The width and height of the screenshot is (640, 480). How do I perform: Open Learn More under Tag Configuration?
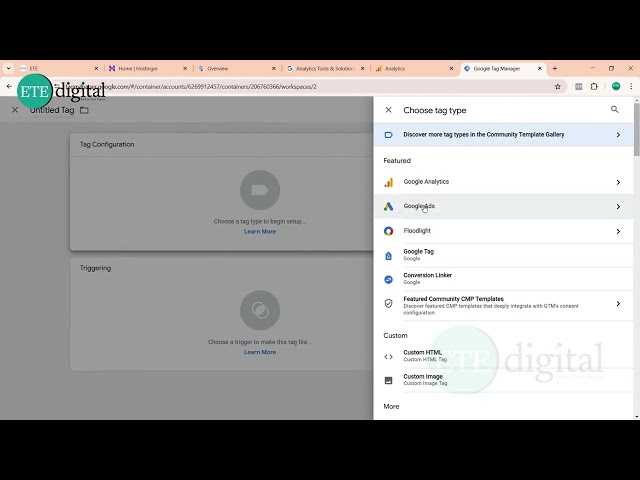pyautogui.click(x=260, y=231)
